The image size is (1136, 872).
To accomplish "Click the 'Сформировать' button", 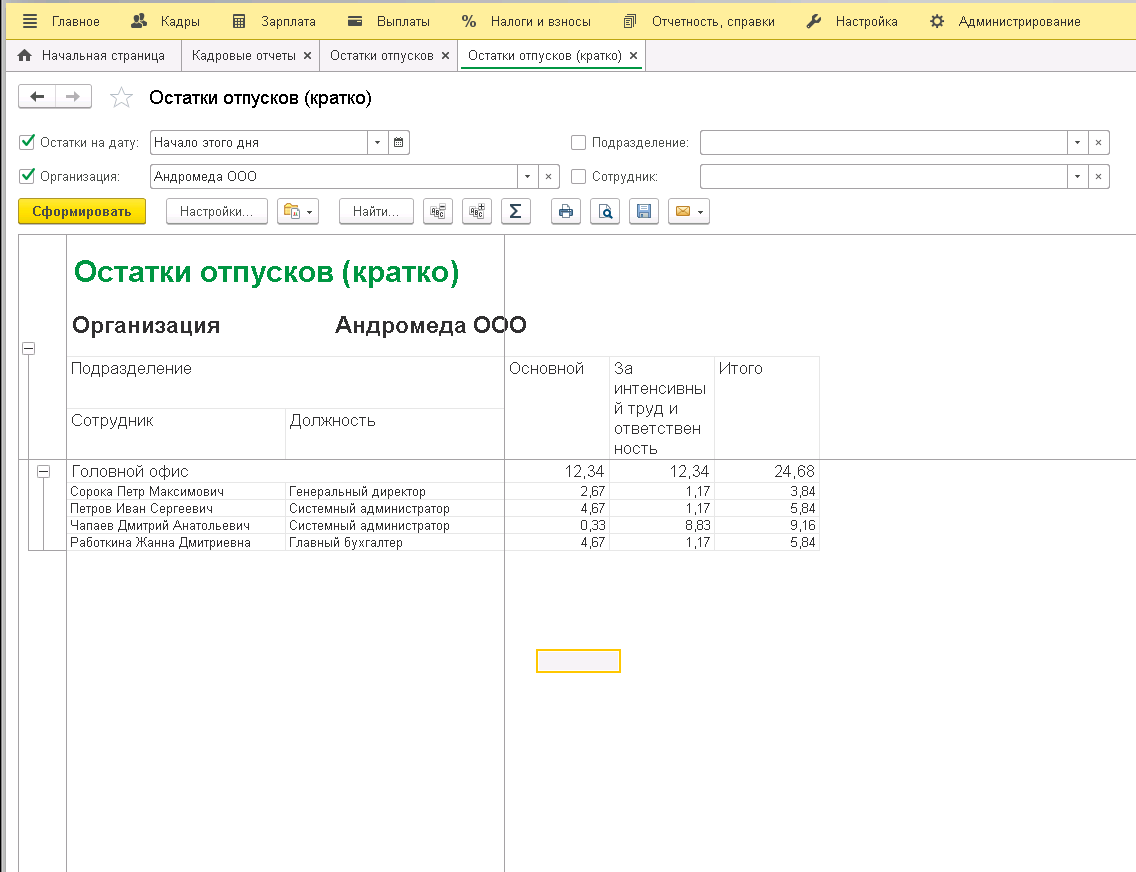I will tap(82, 211).
